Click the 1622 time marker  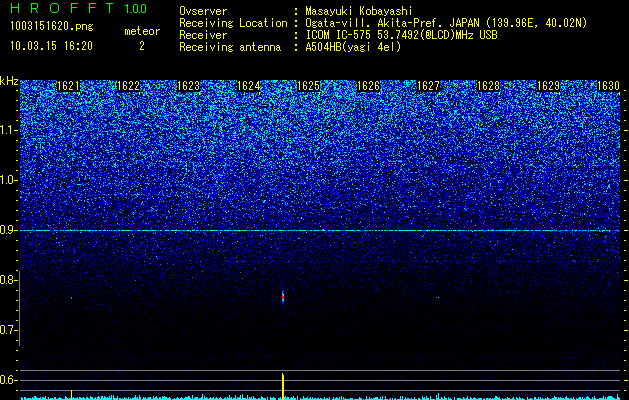(128, 86)
